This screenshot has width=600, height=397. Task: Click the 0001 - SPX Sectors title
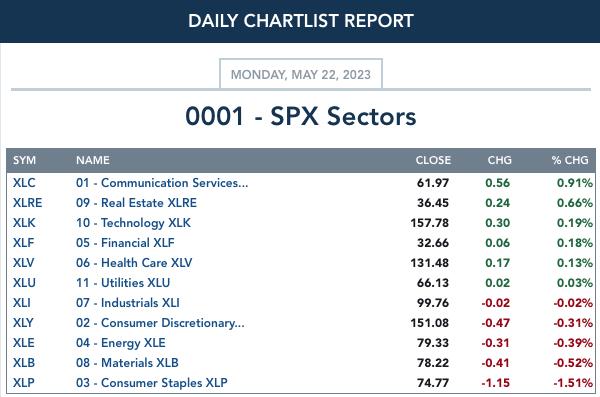click(301, 116)
